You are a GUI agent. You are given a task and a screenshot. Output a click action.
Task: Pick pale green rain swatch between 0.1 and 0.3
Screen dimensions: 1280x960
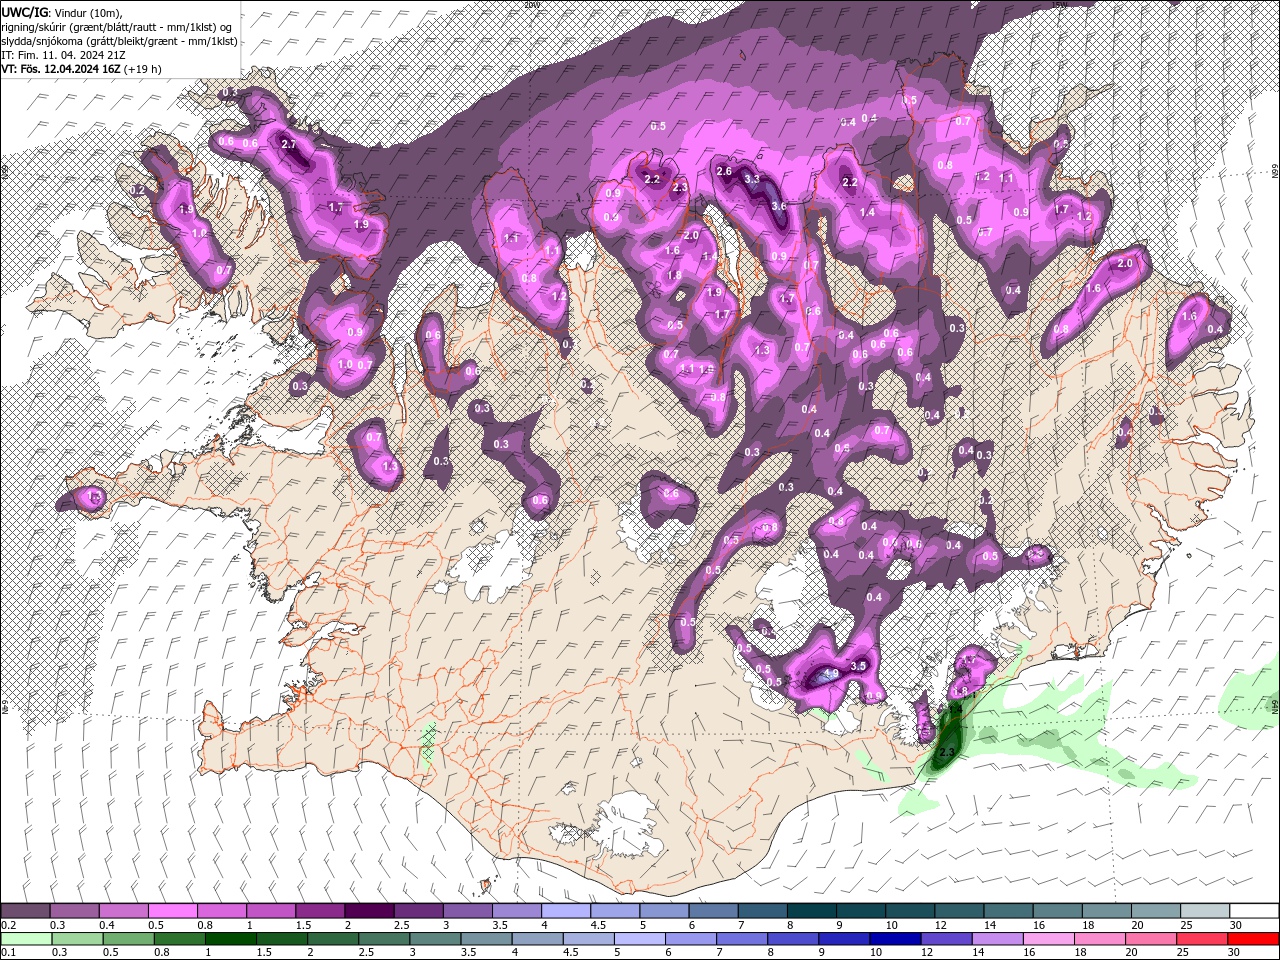(25, 939)
